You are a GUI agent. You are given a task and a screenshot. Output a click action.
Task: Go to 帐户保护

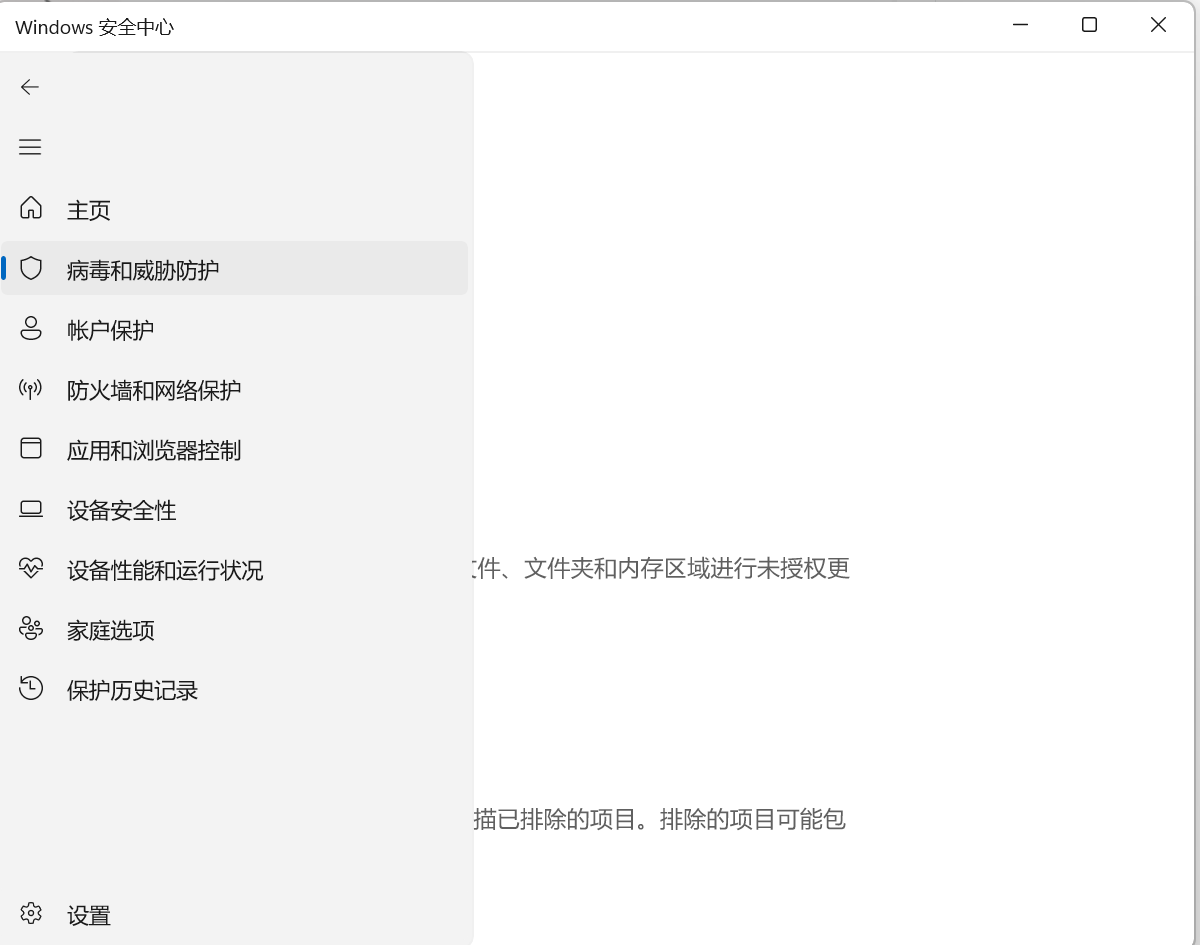pos(235,330)
